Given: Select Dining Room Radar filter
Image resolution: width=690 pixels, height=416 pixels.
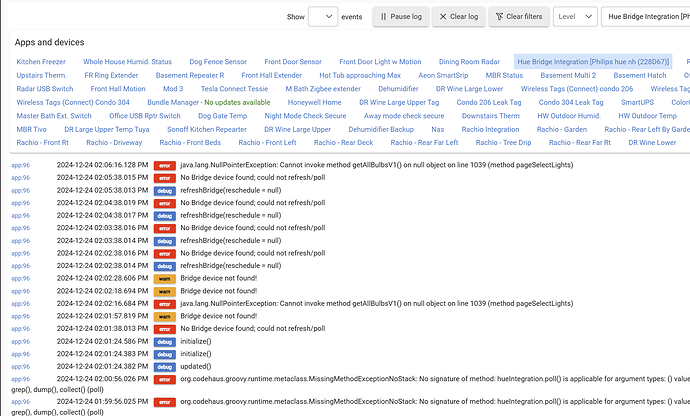Looking at the screenshot, I should click(469, 62).
